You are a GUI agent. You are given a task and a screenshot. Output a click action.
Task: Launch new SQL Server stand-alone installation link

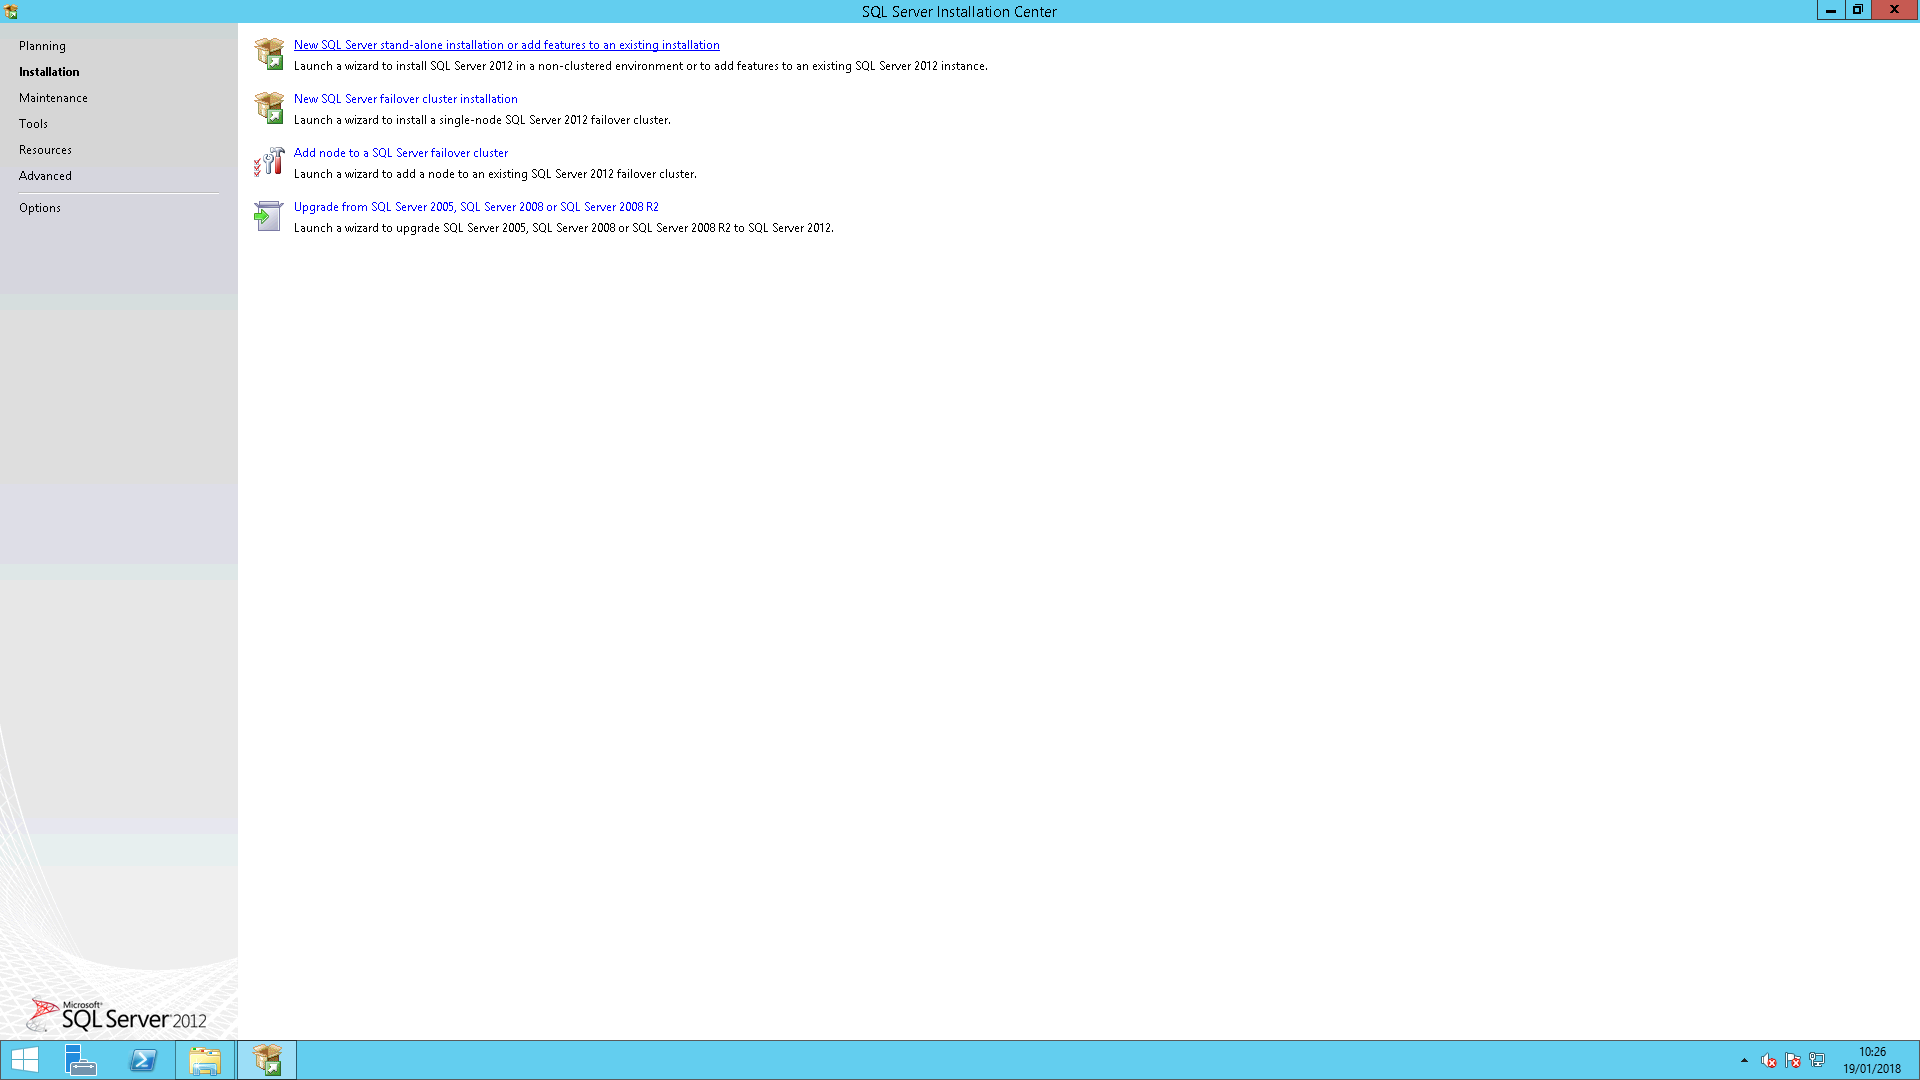point(507,45)
